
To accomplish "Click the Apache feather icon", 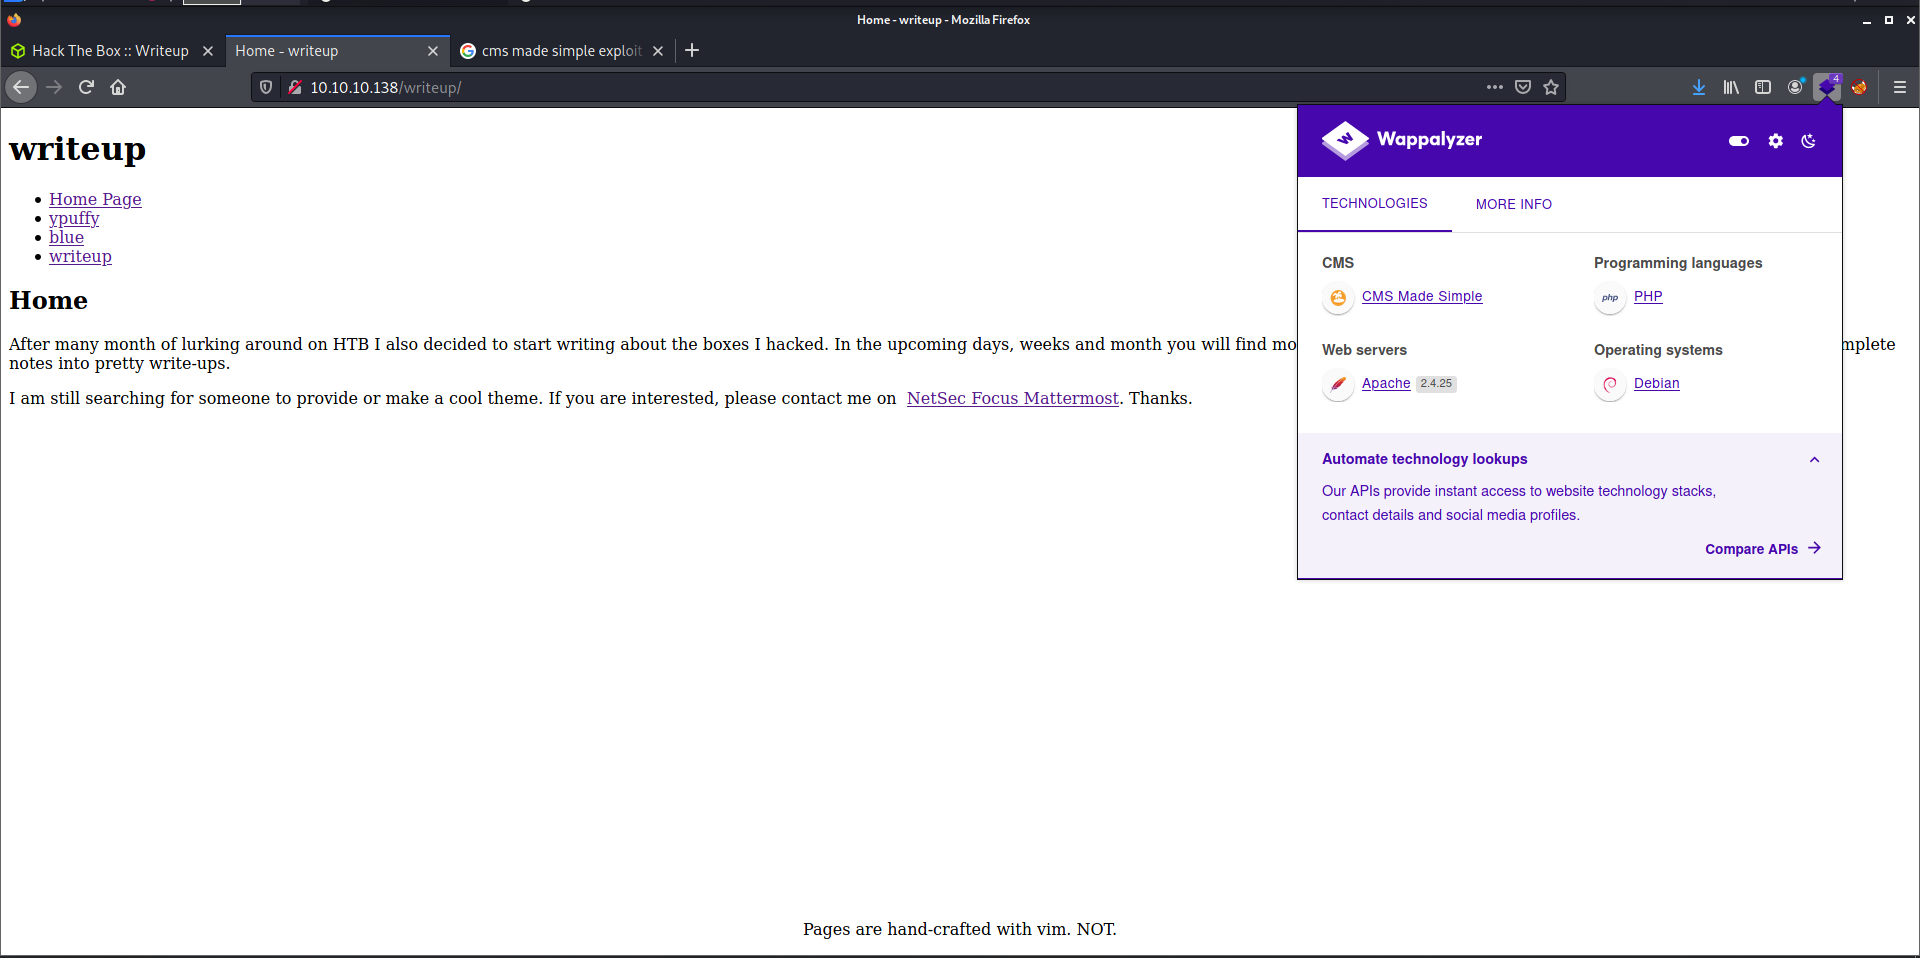I will pos(1338,384).
